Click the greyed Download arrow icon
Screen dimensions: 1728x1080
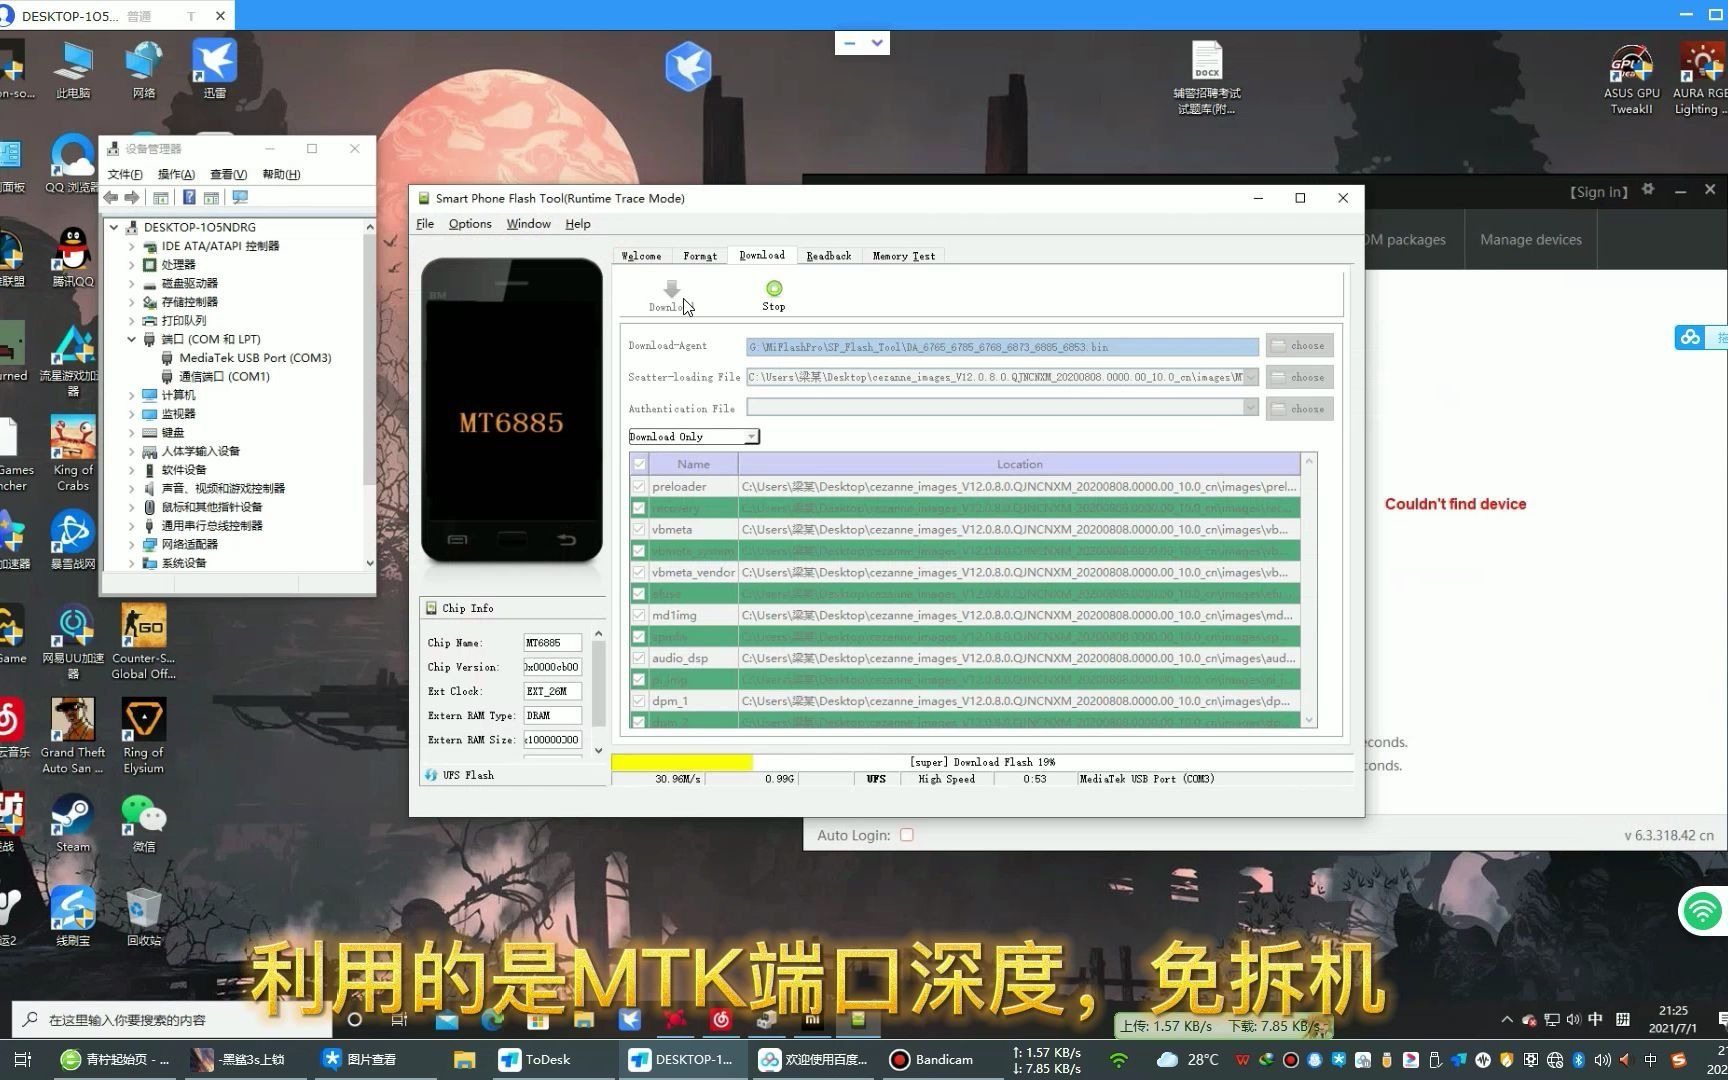click(671, 289)
